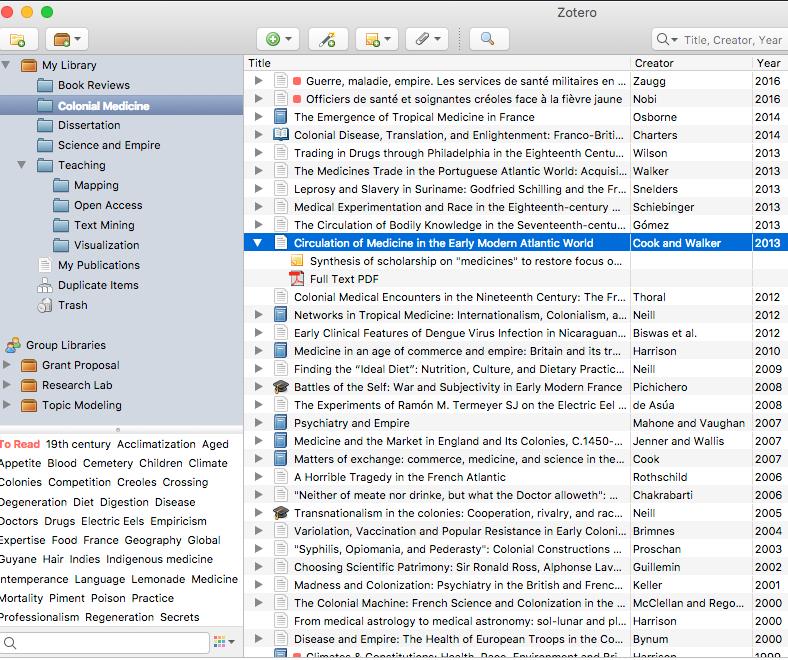This screenshot has width=788, height=660.
Task: Open the New Note dropdown
Action: pyautogui.click(x=377, y=39)
